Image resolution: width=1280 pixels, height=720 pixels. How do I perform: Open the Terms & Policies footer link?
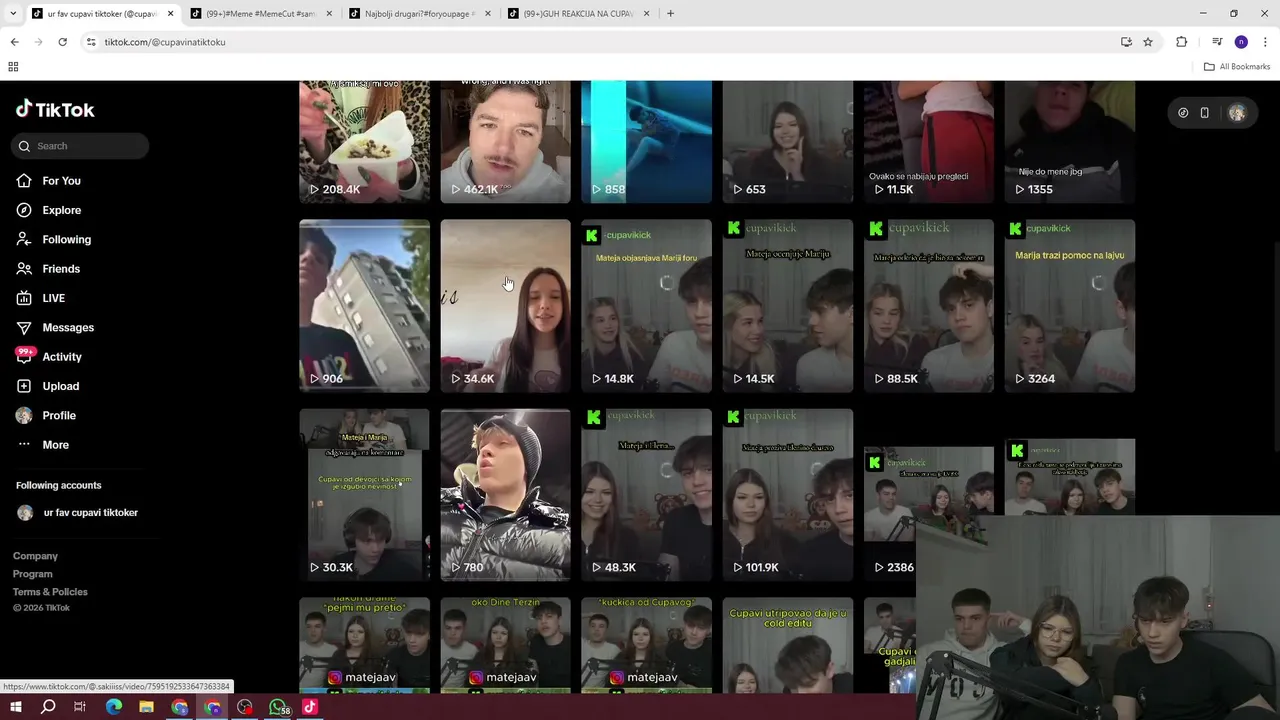click(50, 592)
